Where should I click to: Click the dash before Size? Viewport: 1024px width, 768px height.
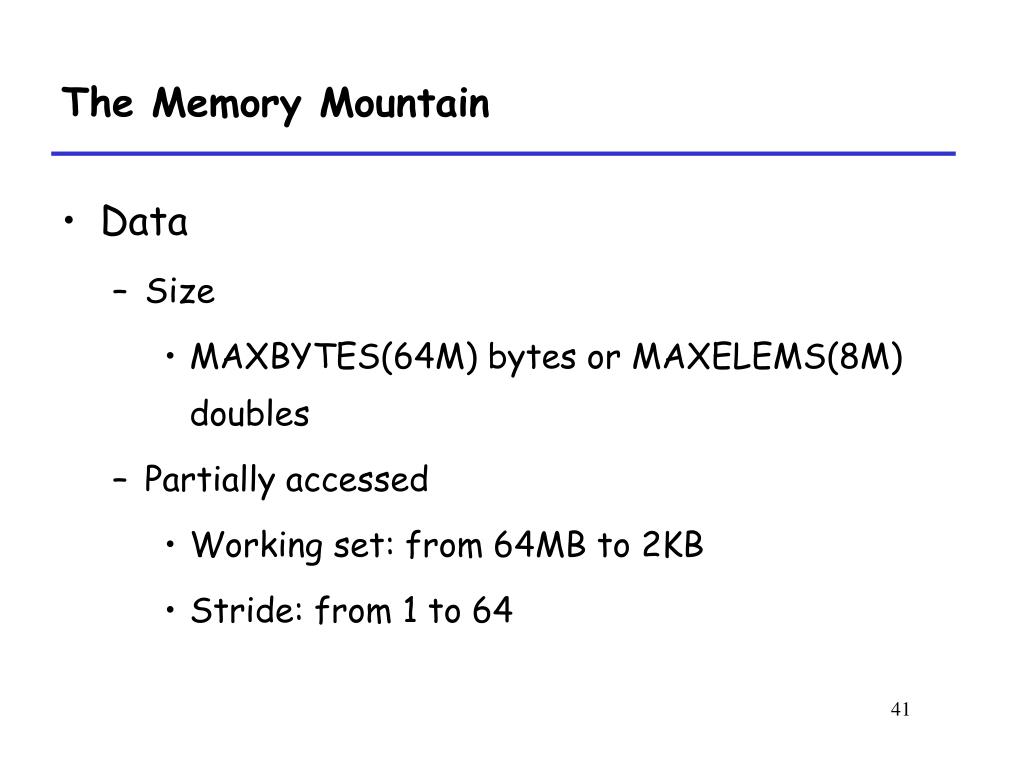point(120,291)
